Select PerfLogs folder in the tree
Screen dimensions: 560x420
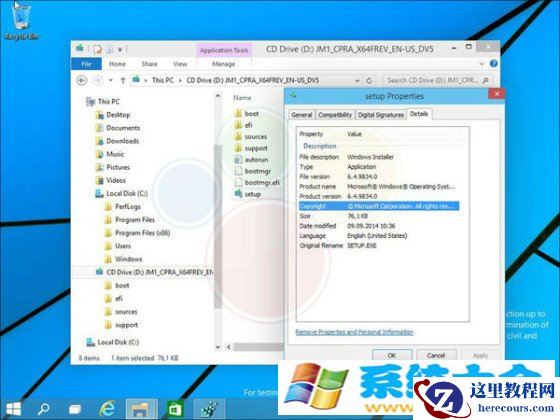(128, 206)
